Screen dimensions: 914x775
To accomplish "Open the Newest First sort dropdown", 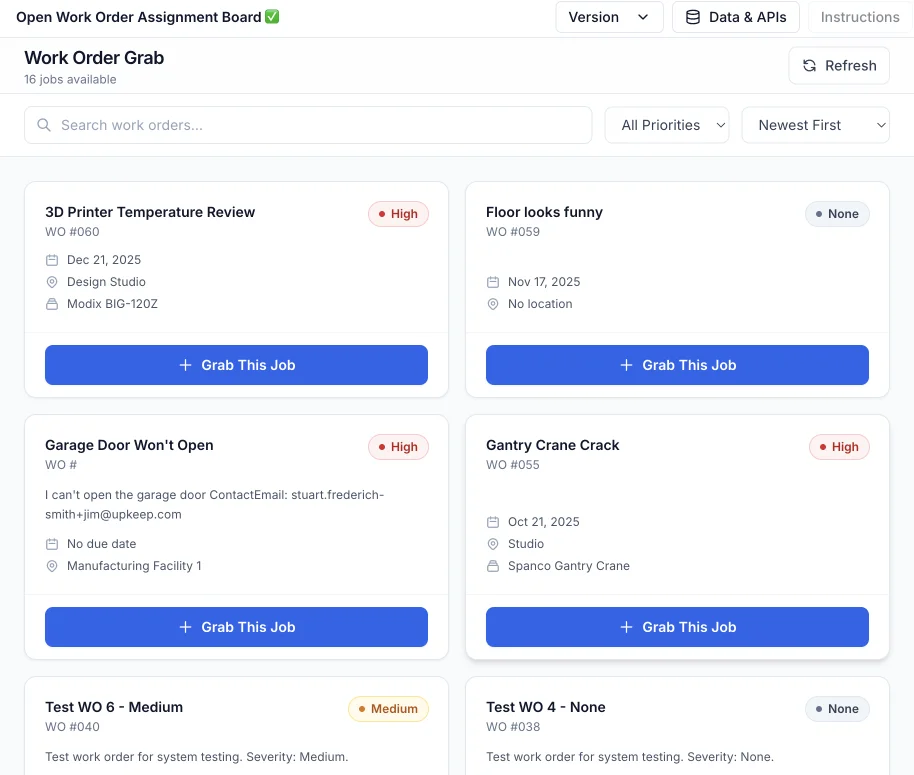I will click(x=815, y=125).
